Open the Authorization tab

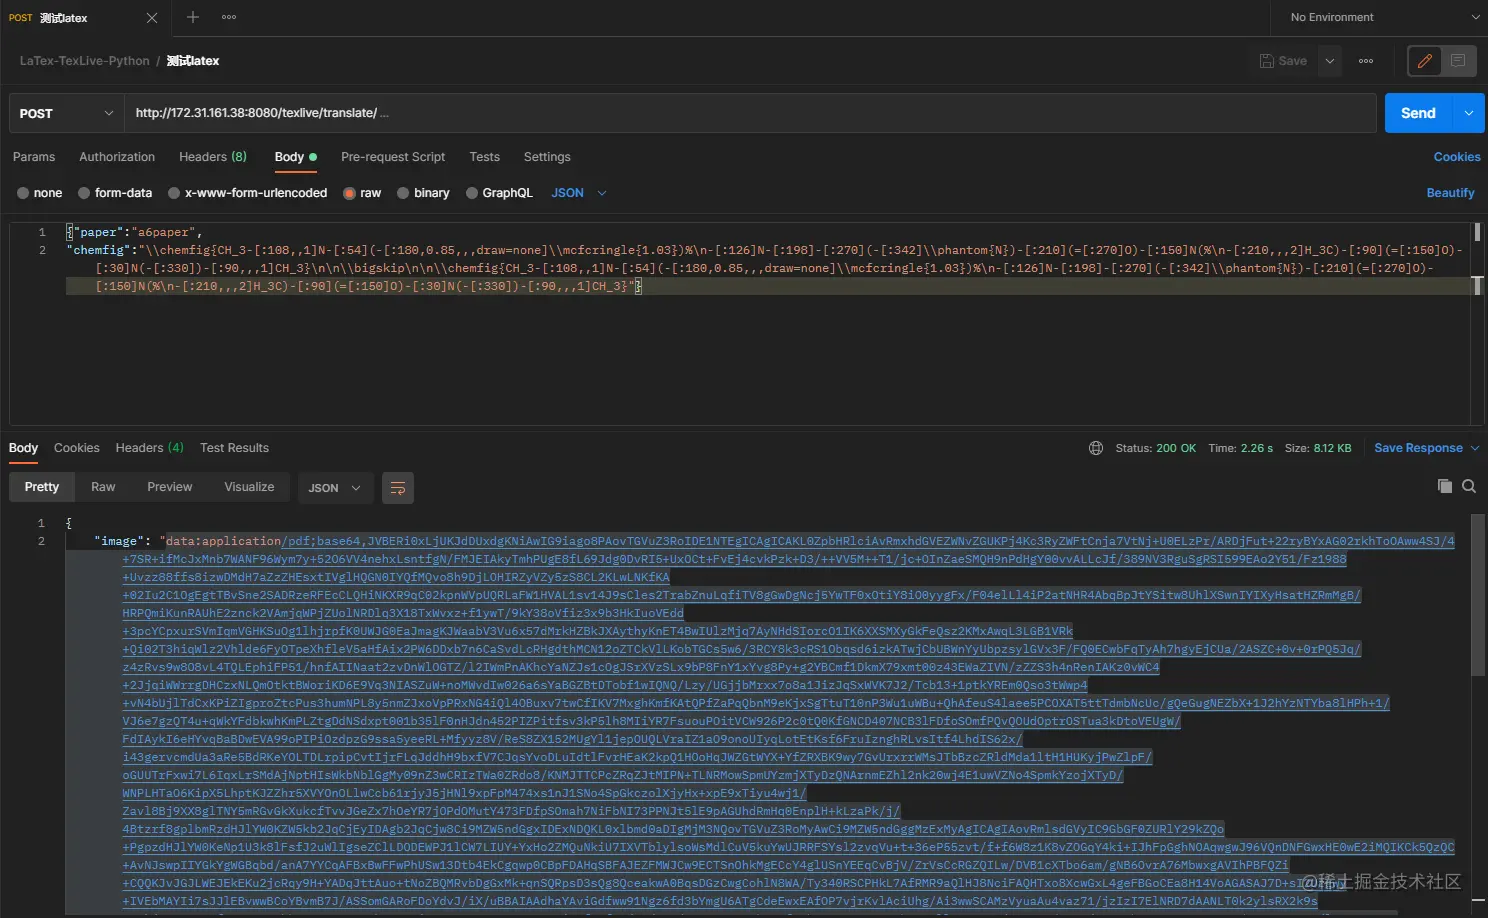tap(117, 157)
